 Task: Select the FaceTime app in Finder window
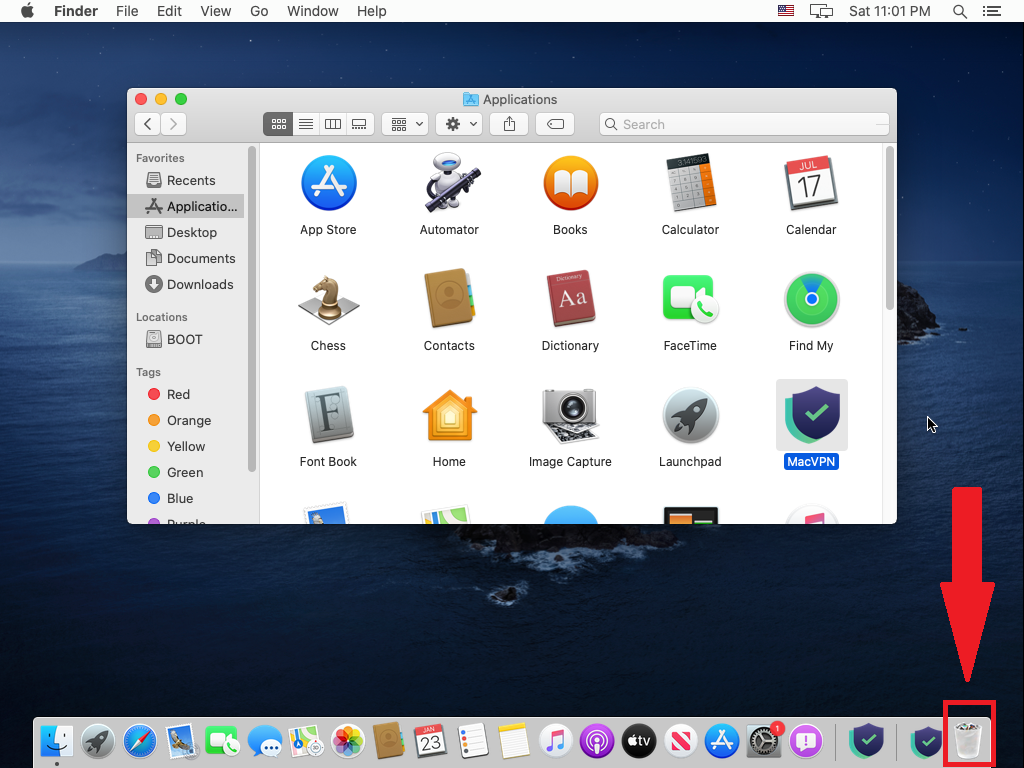tap(690, 298)
